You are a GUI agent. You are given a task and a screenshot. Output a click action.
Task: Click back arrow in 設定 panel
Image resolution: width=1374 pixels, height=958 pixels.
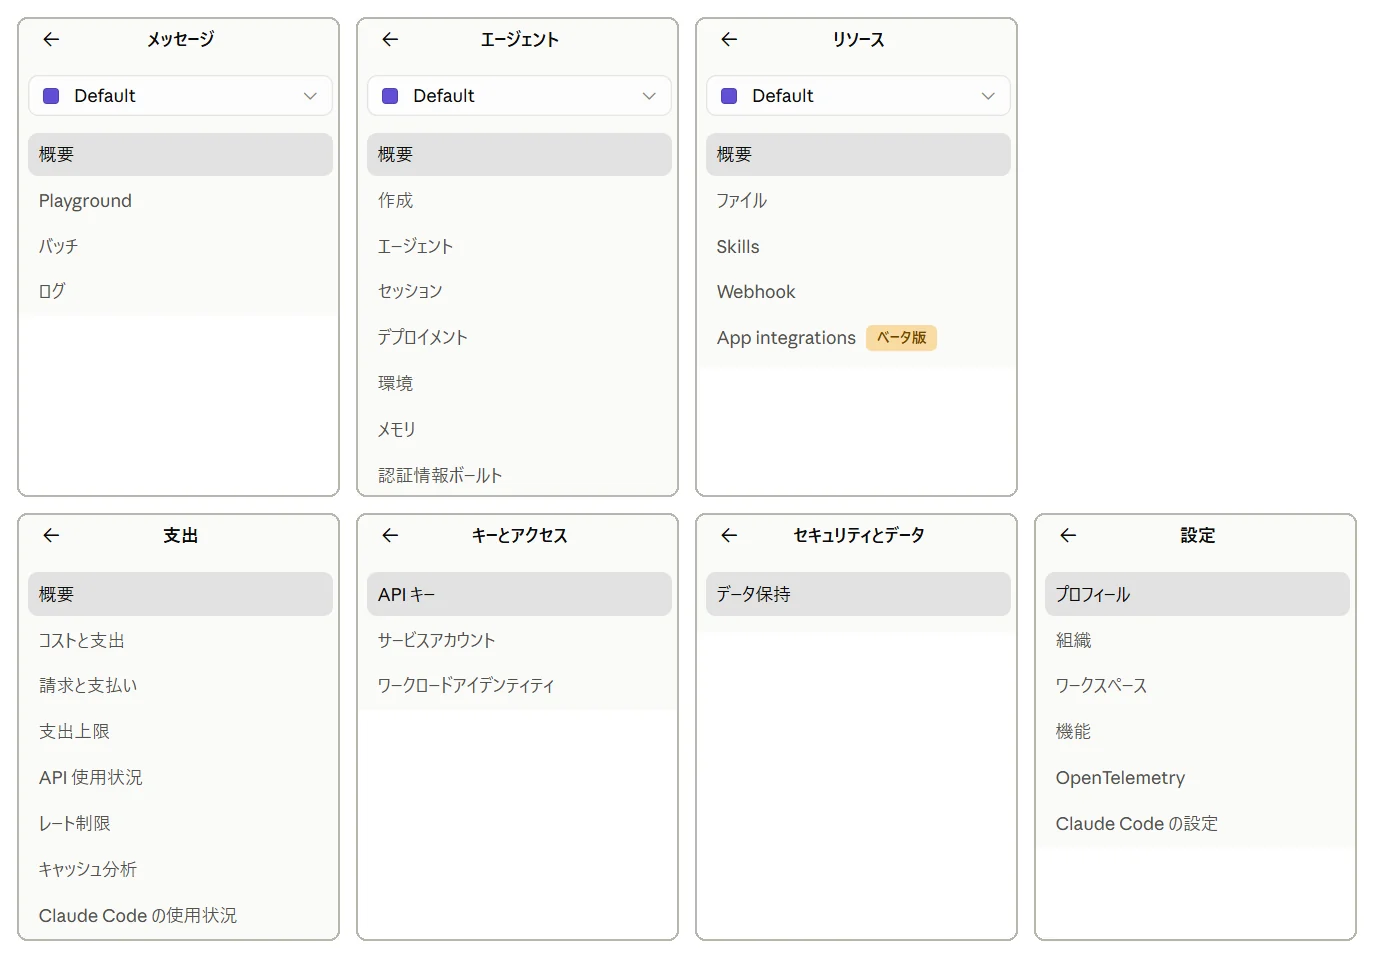tap(1068, 535)
